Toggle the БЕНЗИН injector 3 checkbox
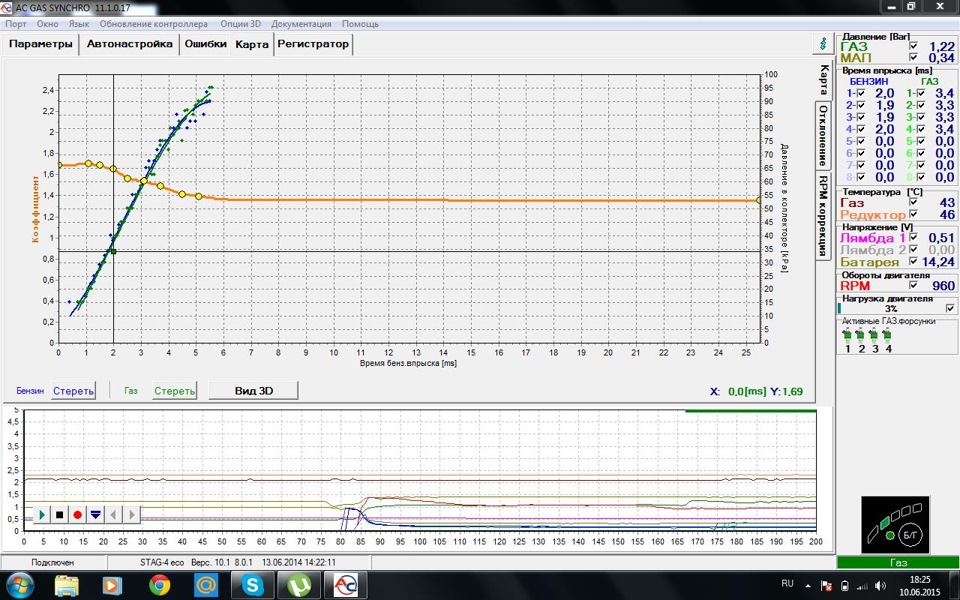Image resolution: width=960 pixels, height=600 pixels. tap(861, 117)
